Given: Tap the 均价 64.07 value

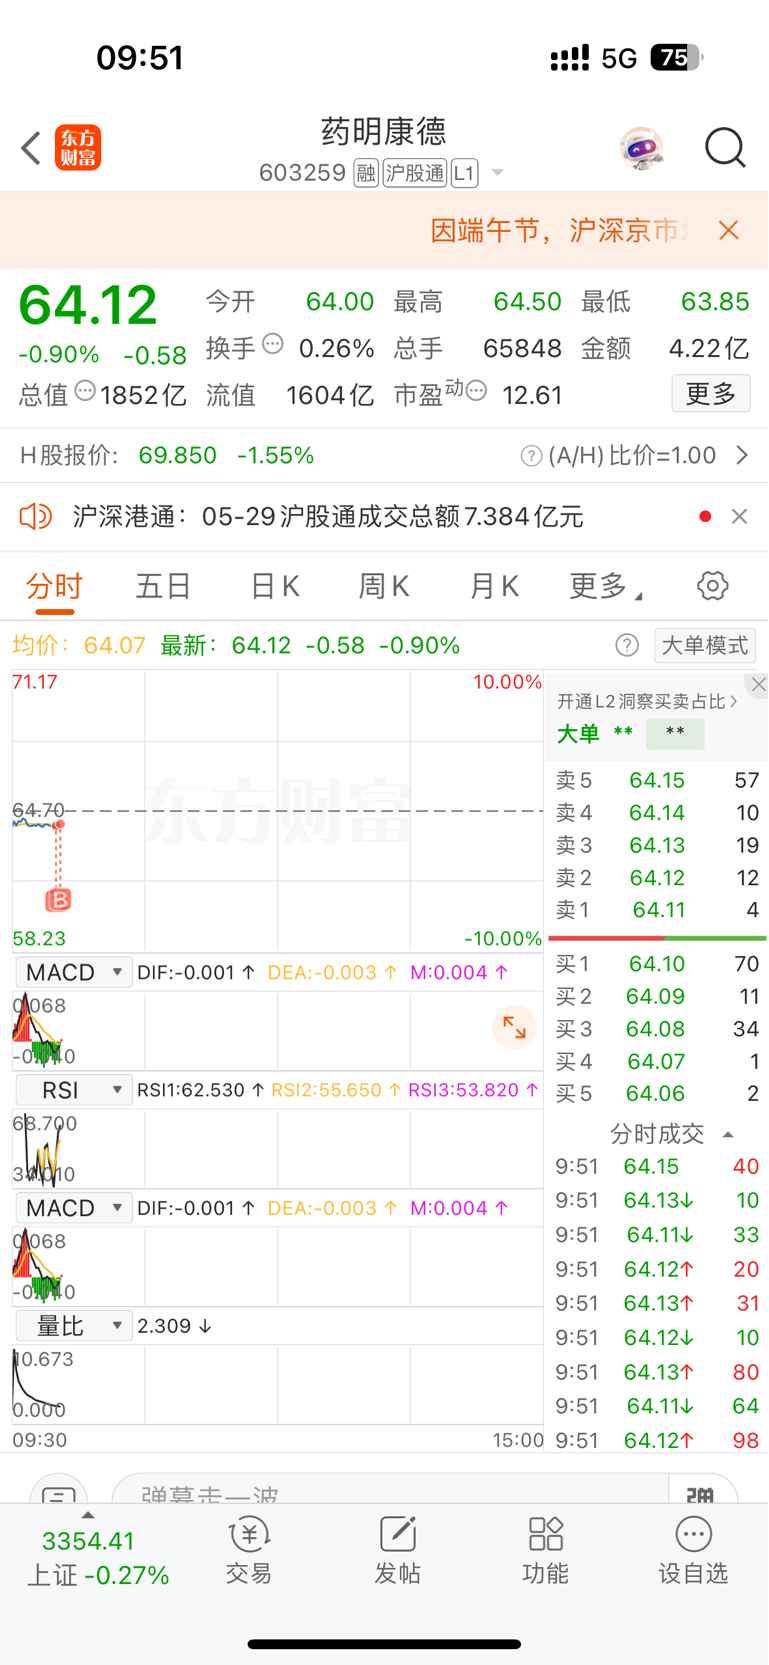Looking at the screenshot, I should click(x=115, y=645).
